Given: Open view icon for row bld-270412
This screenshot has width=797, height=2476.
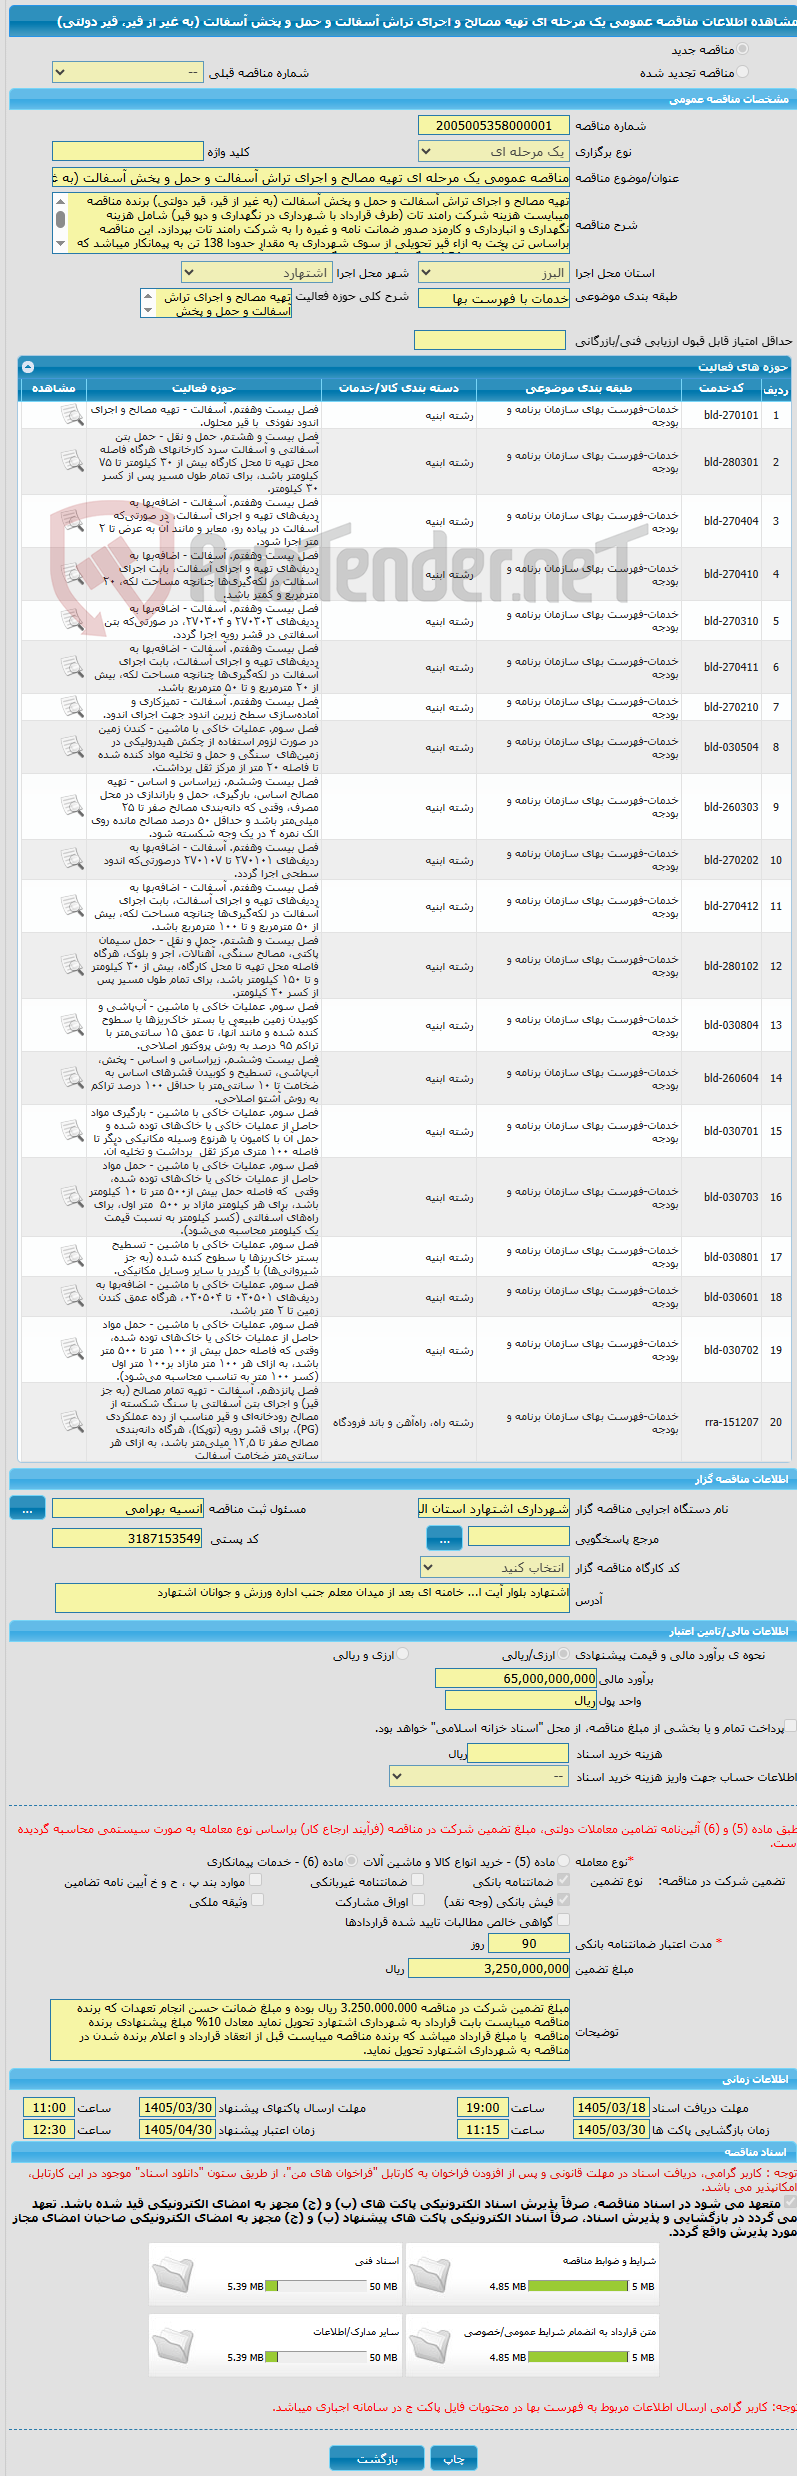Looking at the screenshot, I should 72,906.
